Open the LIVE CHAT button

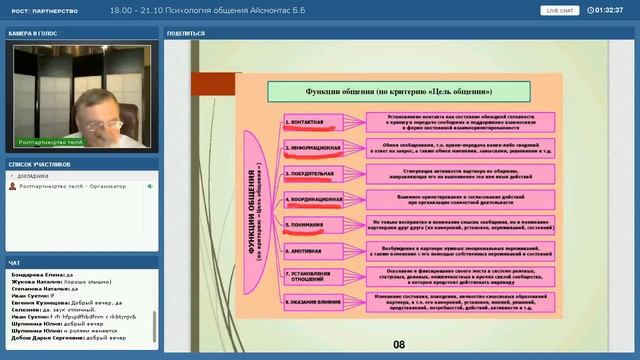[560, 11]
